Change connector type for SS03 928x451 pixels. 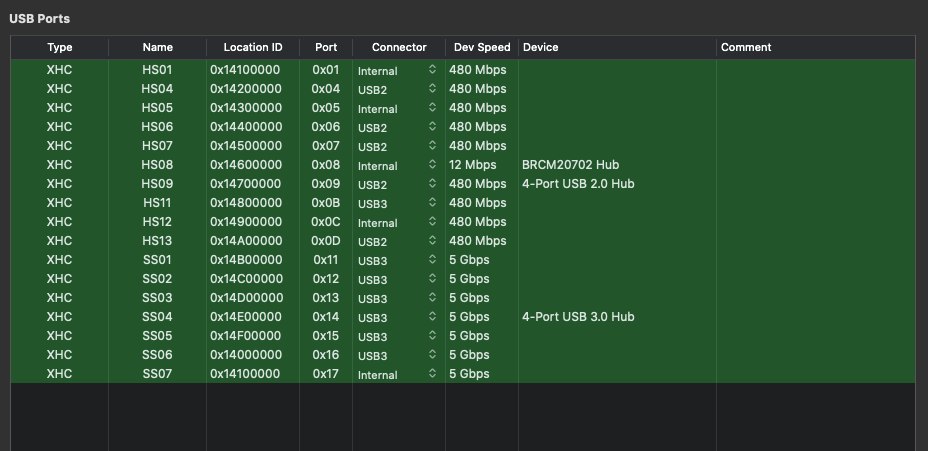pos(397,298)
